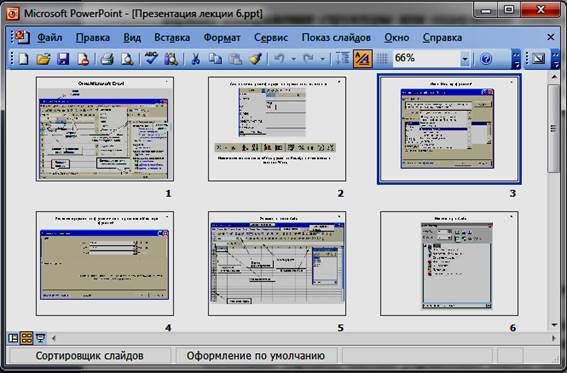This screenshot has width=567, height=373.
Task: Click the highlighted slide 3 thumbnail
Action: [x=449, y=129]
